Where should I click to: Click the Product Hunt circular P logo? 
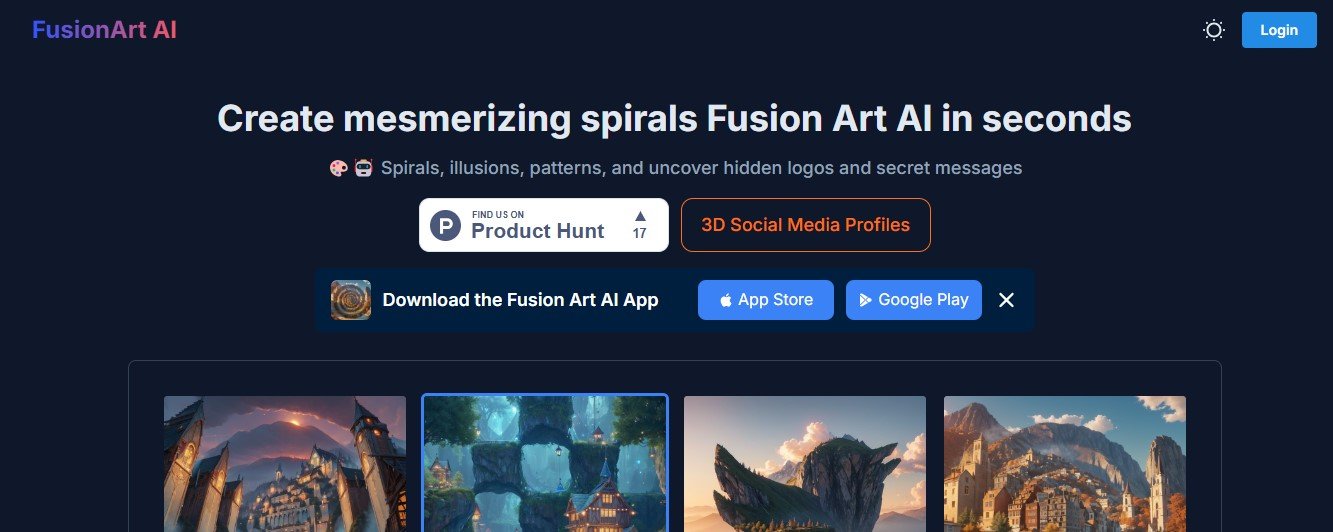(x=446, y=225)
